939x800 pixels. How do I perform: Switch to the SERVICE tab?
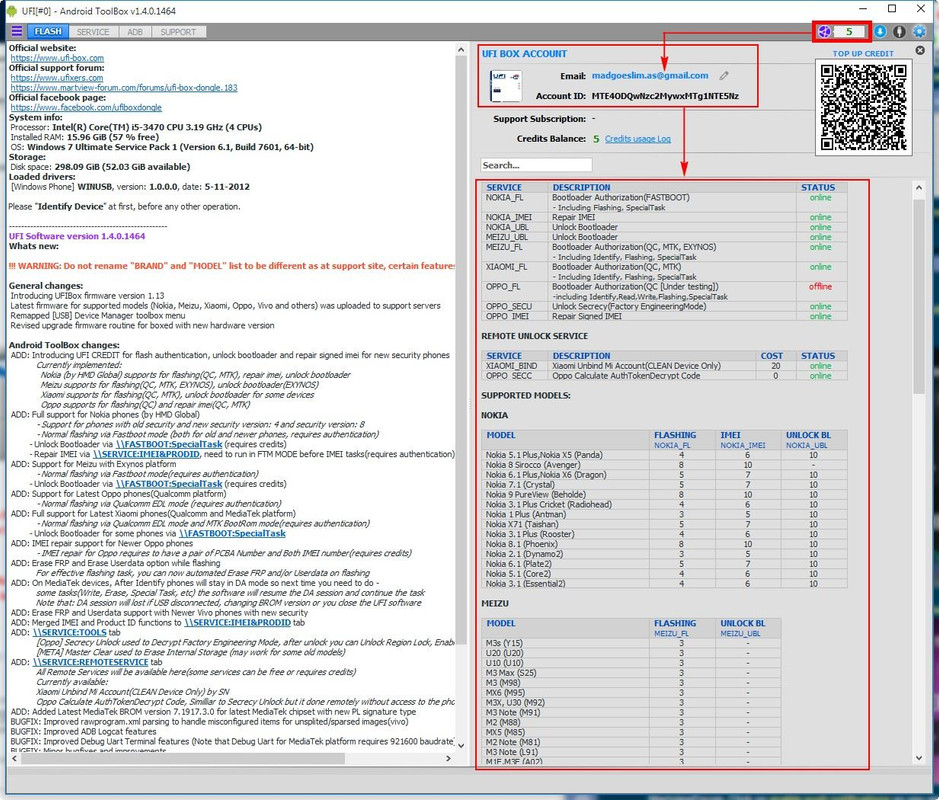[x=93, y=32]
